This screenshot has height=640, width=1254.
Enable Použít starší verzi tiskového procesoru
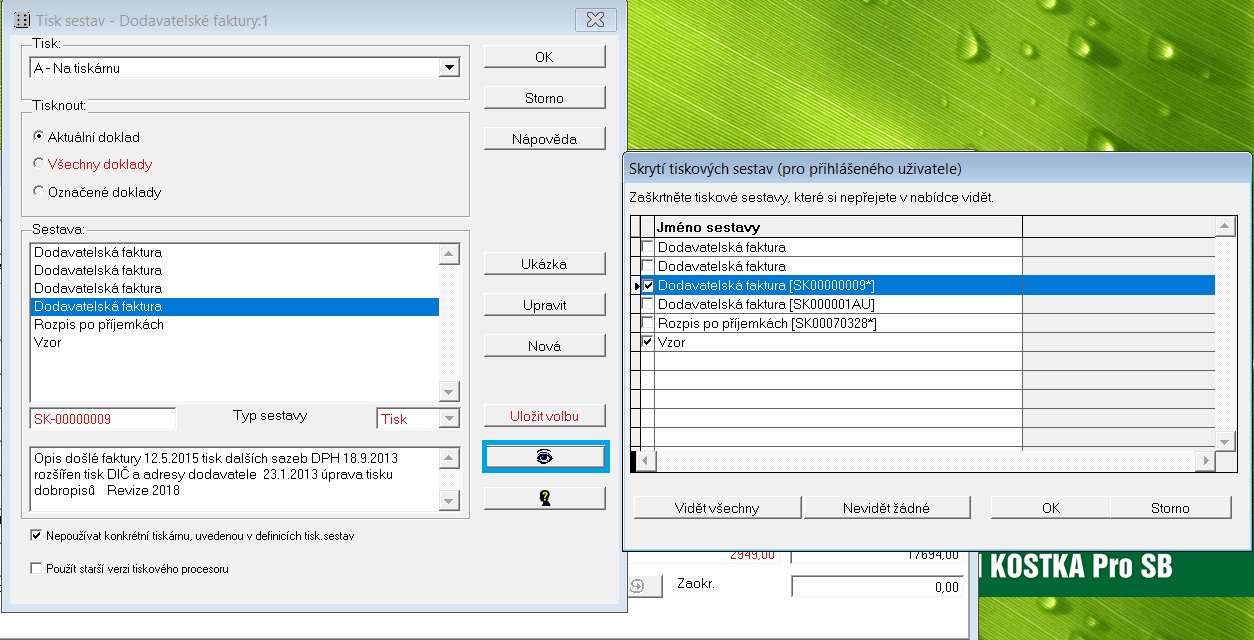[37, 569]
